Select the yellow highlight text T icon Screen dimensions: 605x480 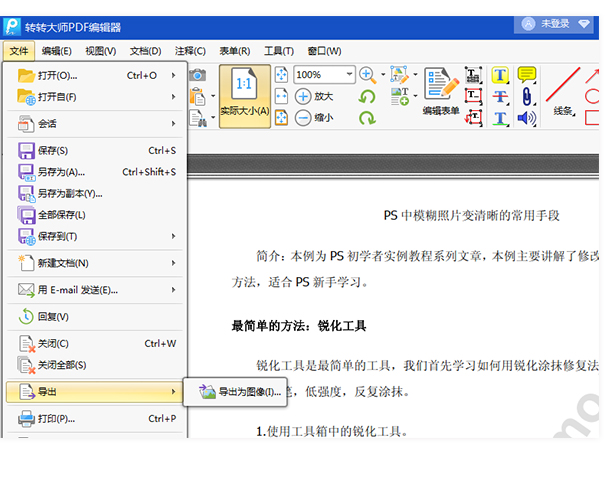[500, 75]
